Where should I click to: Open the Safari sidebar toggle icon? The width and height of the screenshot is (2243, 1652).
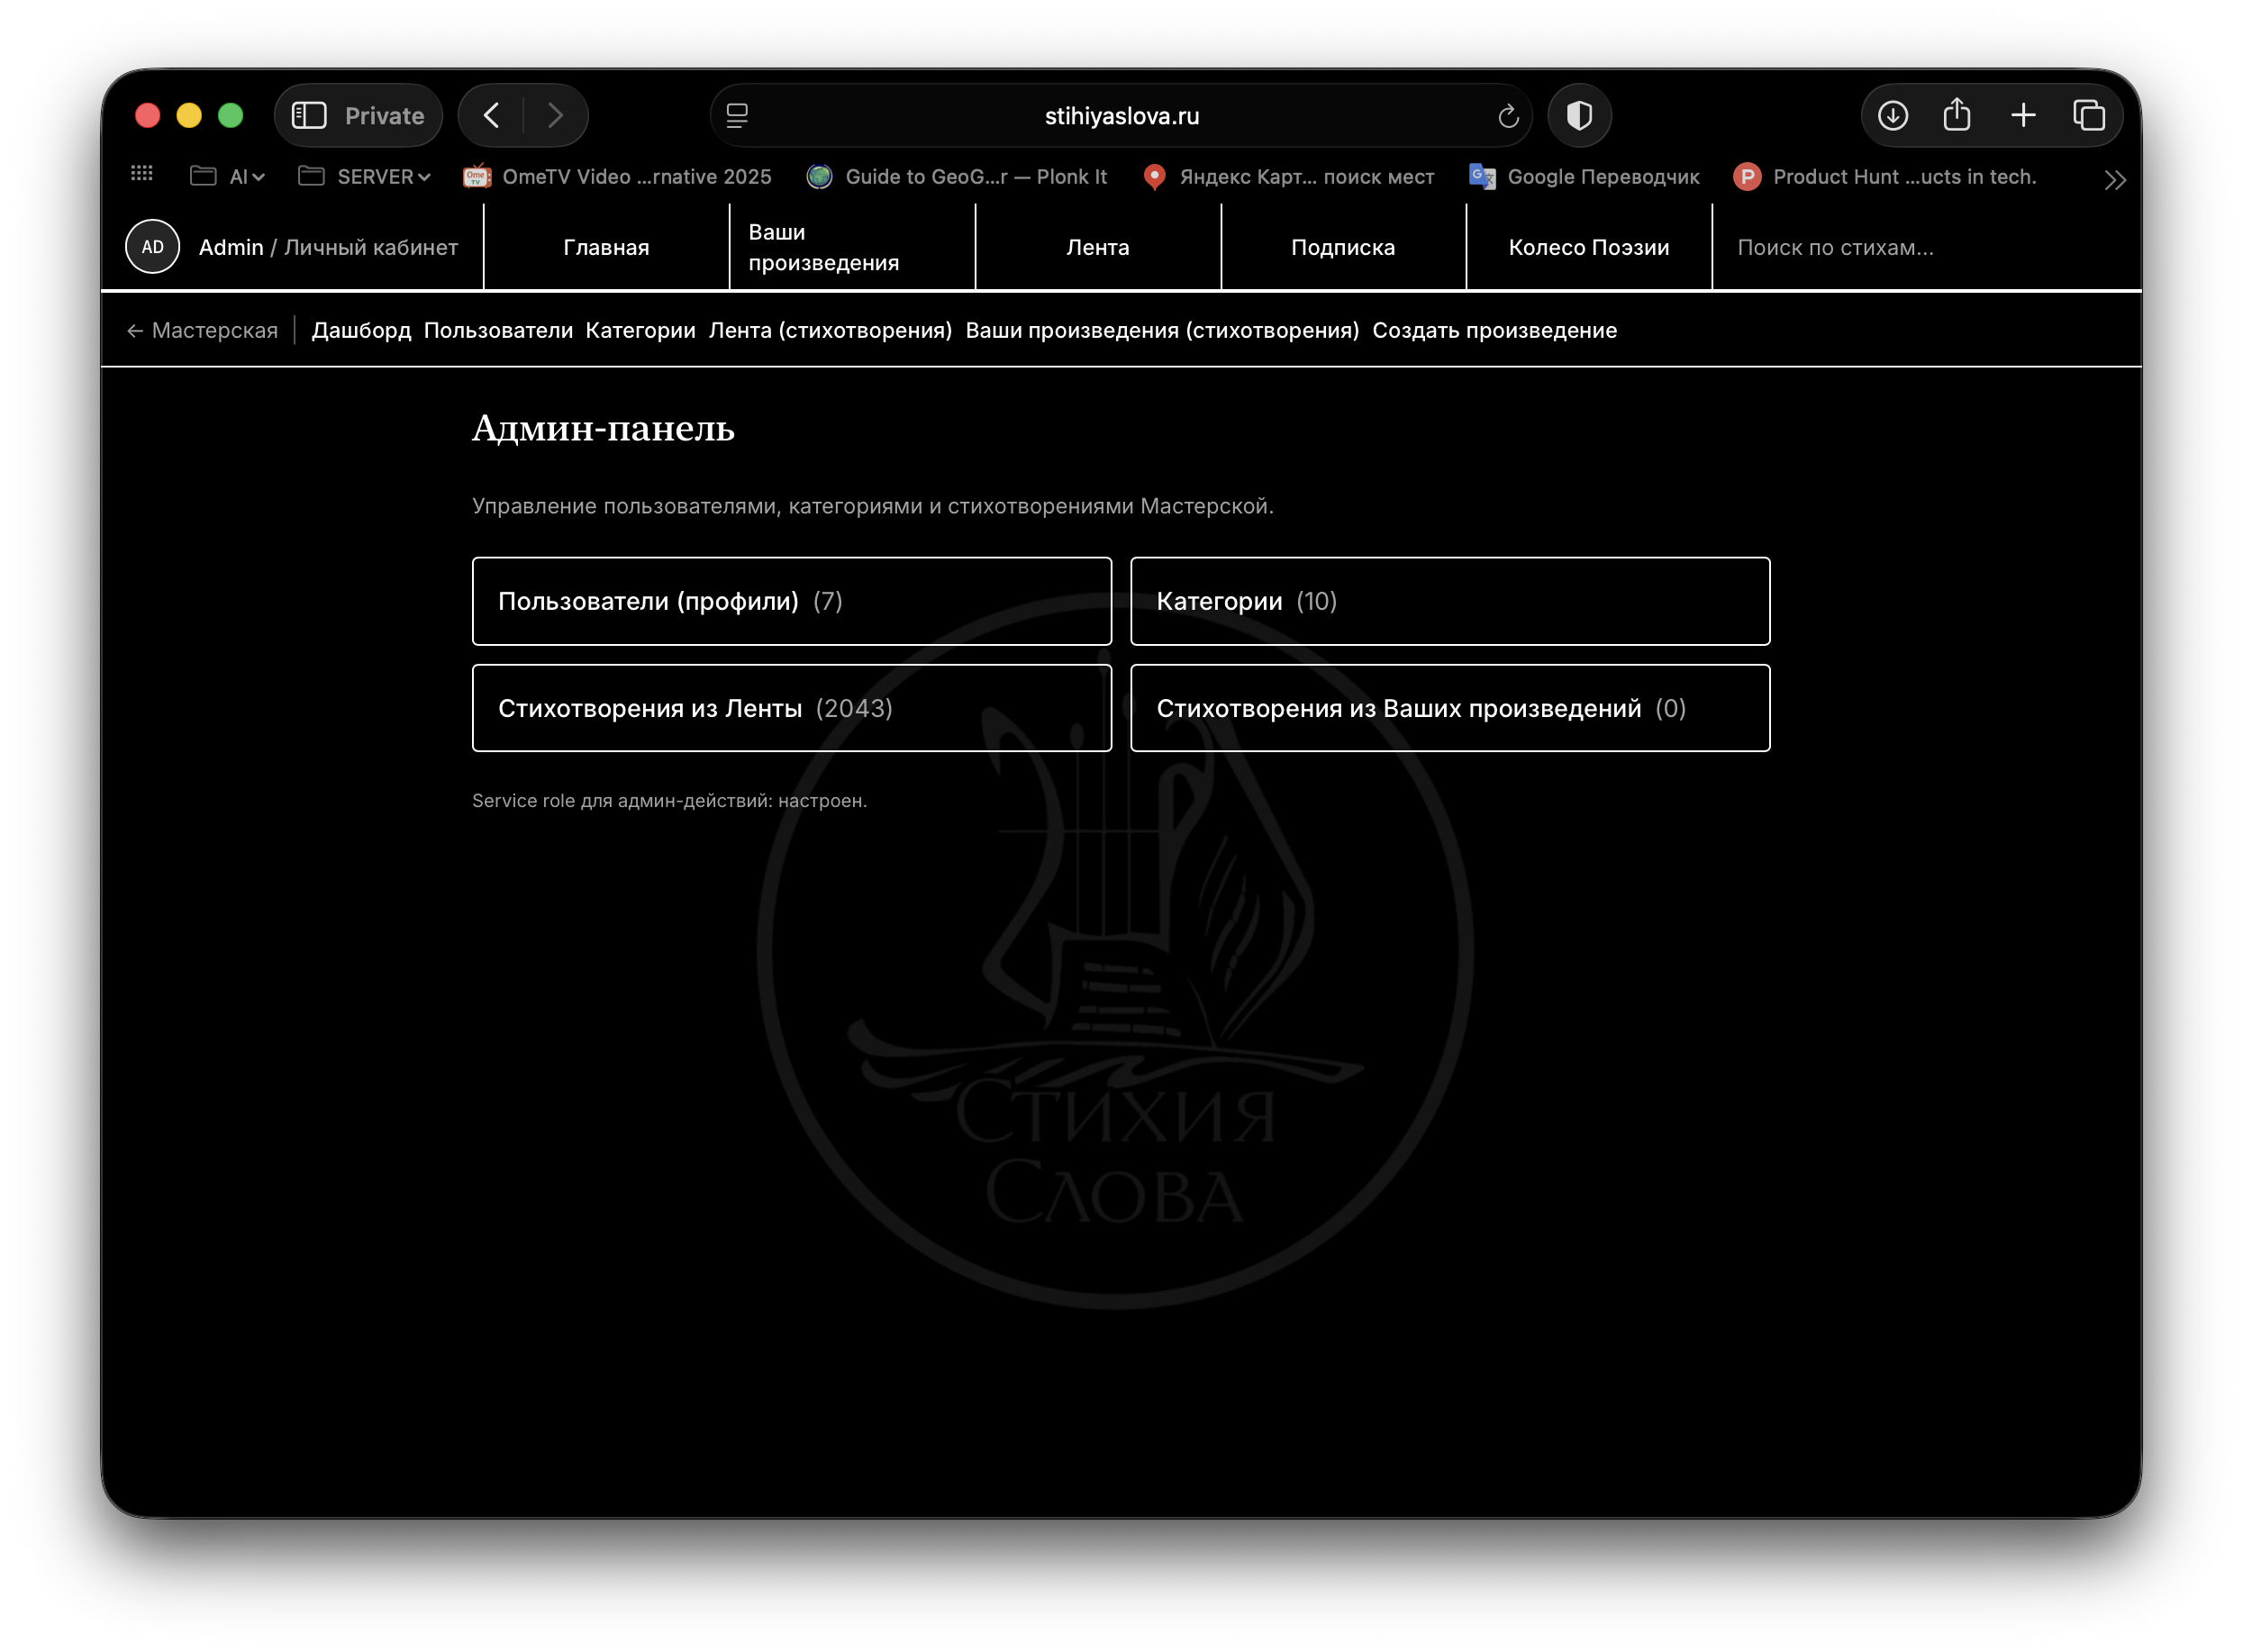(x=310, y=115)
